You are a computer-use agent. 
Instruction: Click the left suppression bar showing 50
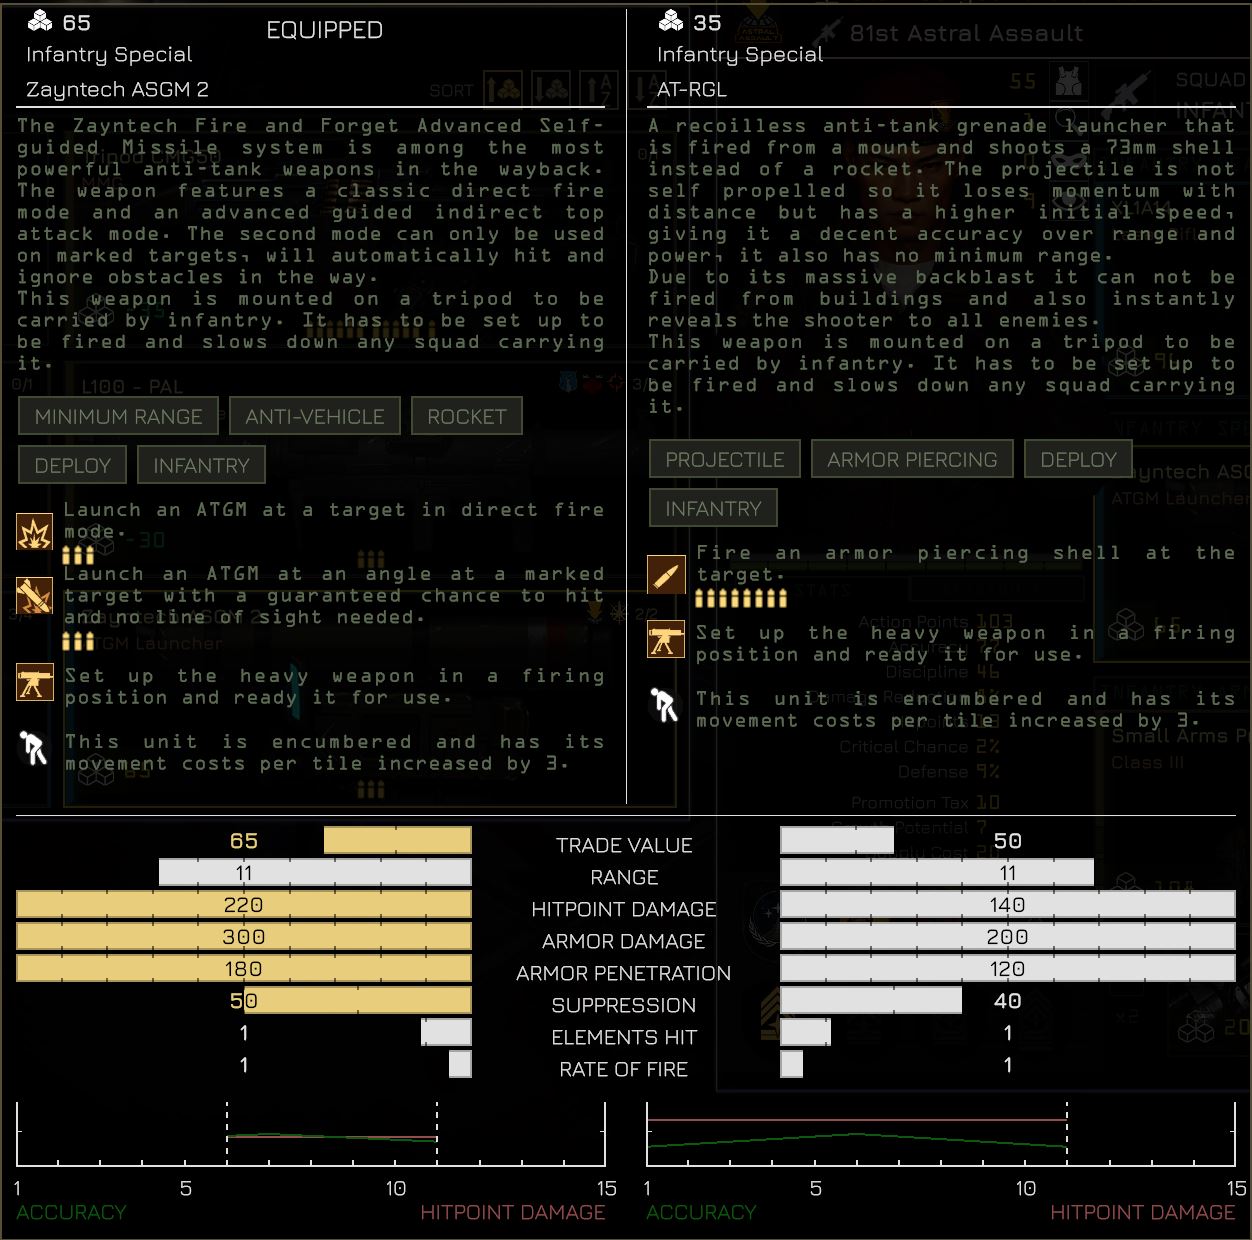point(357,1000)
